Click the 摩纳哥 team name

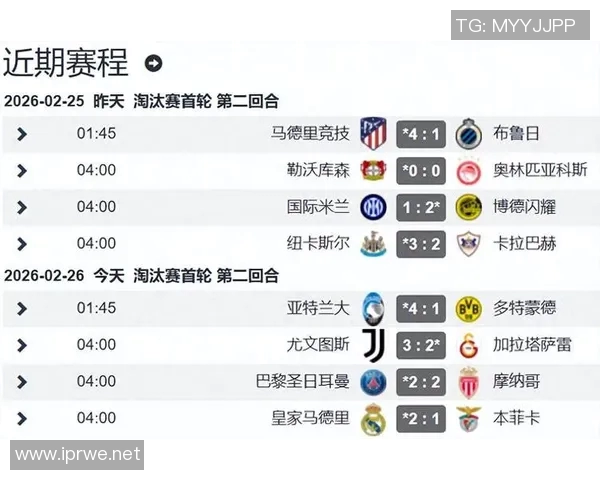517,381
